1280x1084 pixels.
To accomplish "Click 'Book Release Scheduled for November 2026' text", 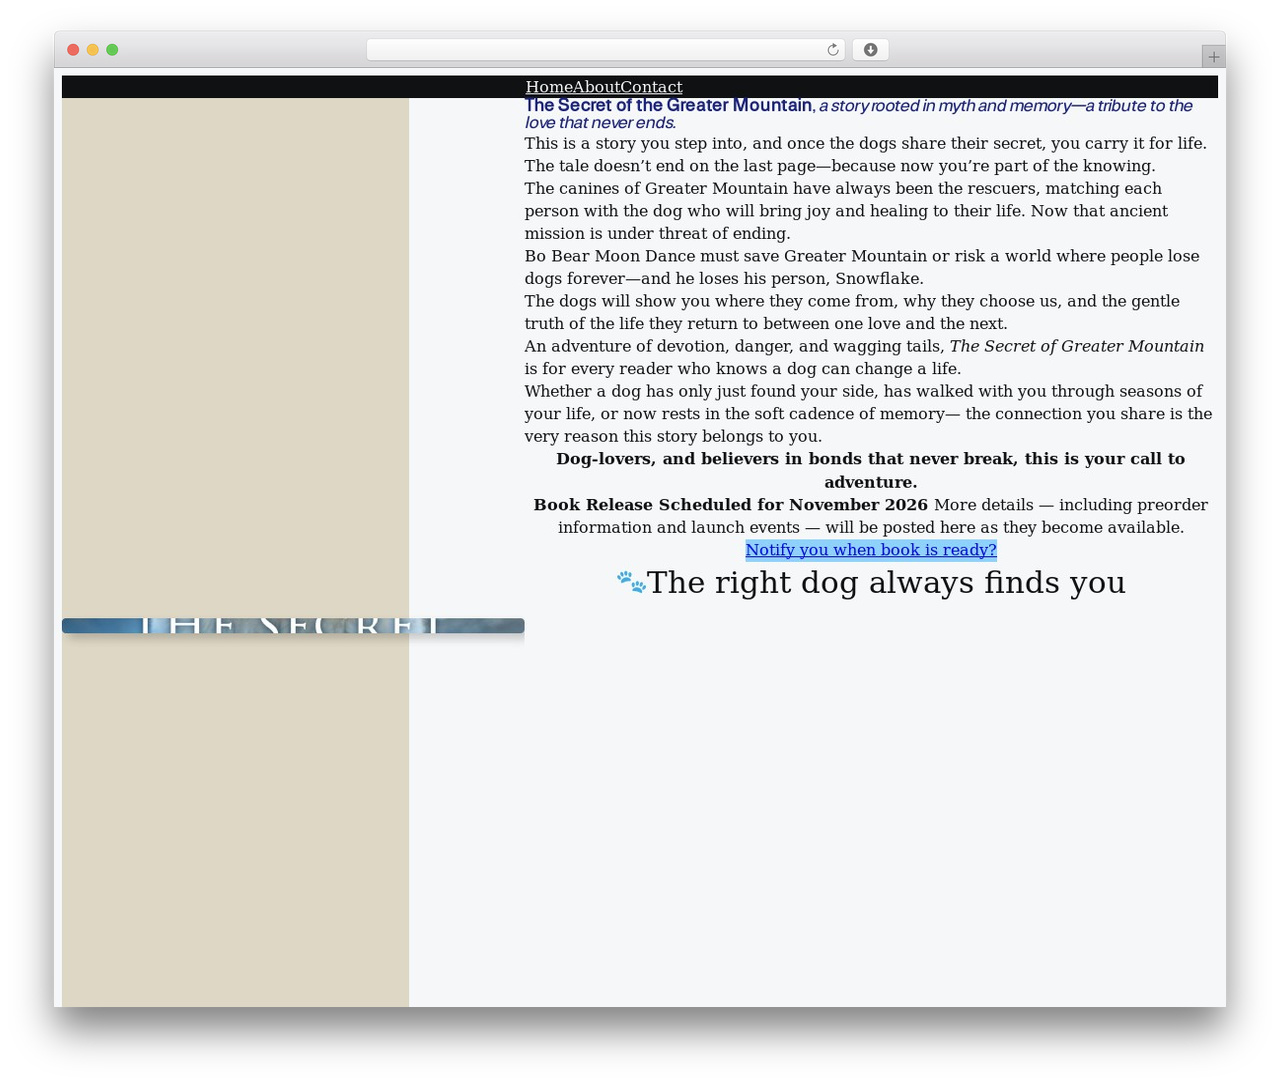I will tap(731, 505).
